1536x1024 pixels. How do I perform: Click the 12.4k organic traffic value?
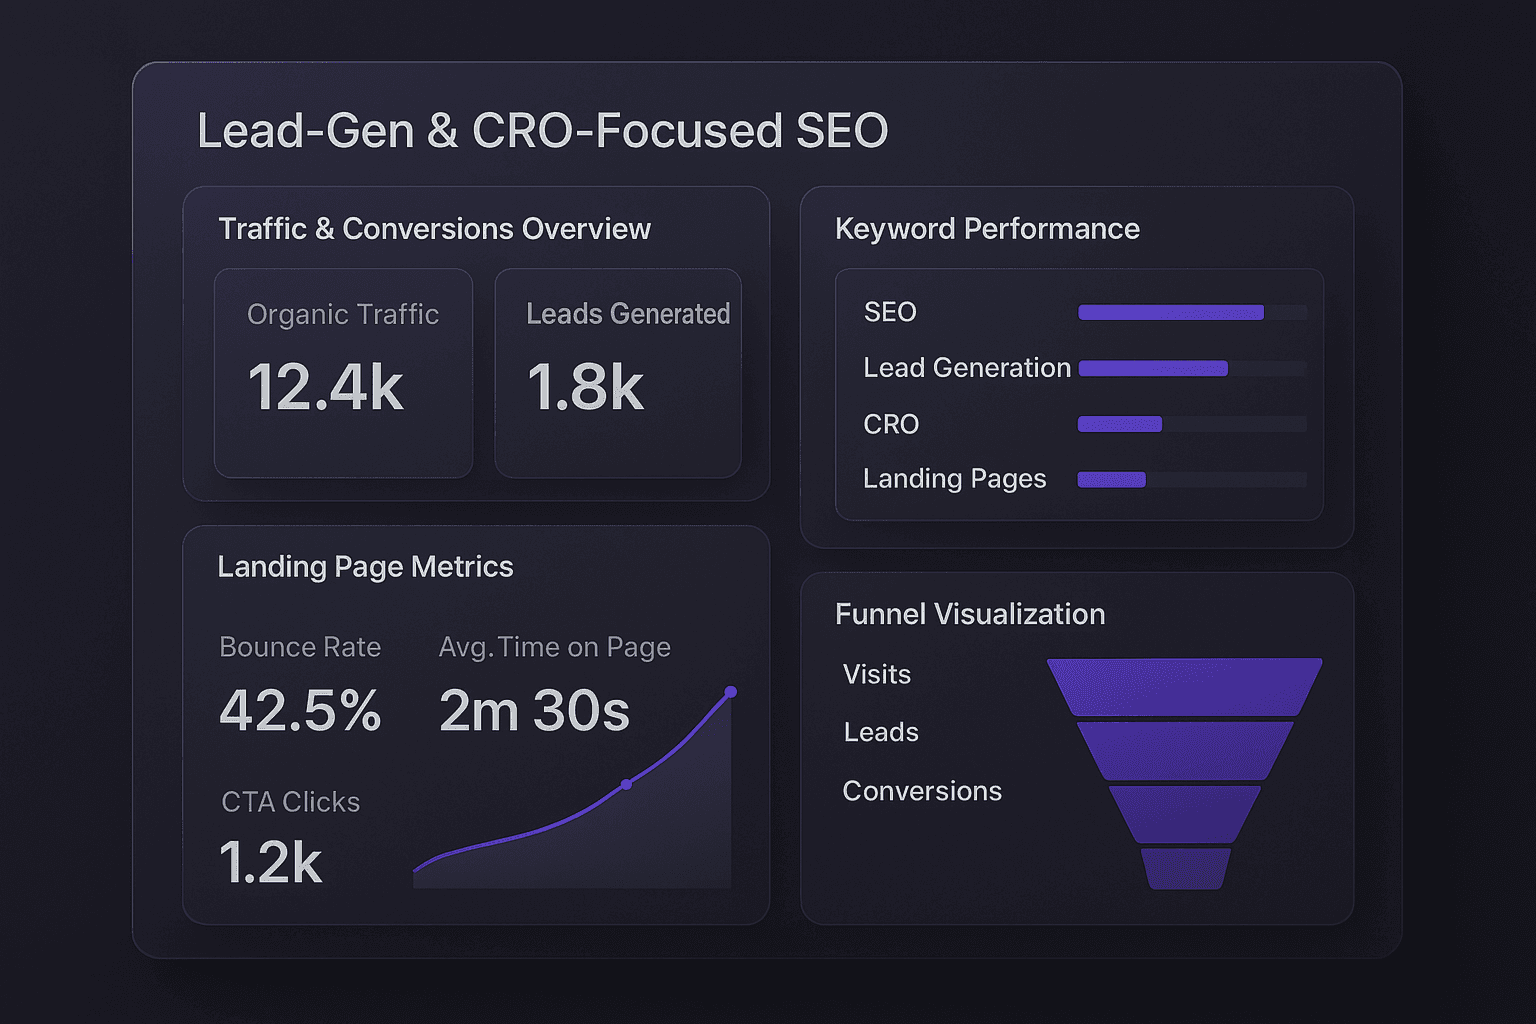(325, 387)
